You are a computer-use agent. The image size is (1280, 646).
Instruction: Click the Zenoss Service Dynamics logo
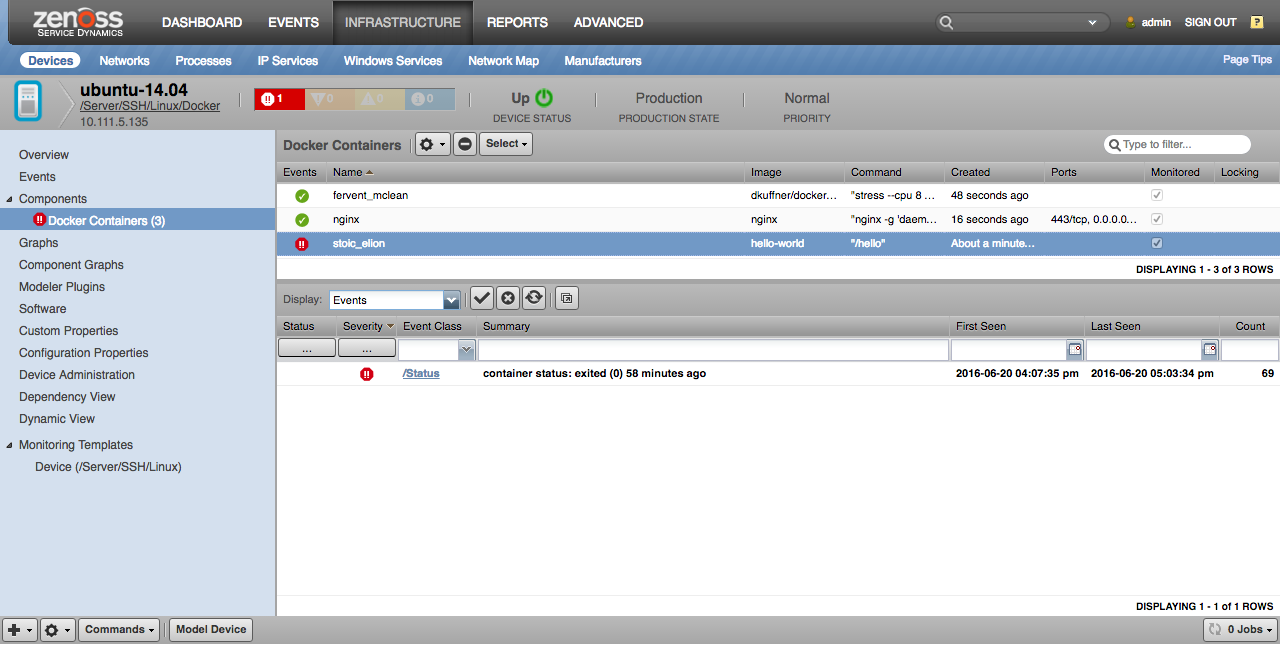[x=78, y=22]
